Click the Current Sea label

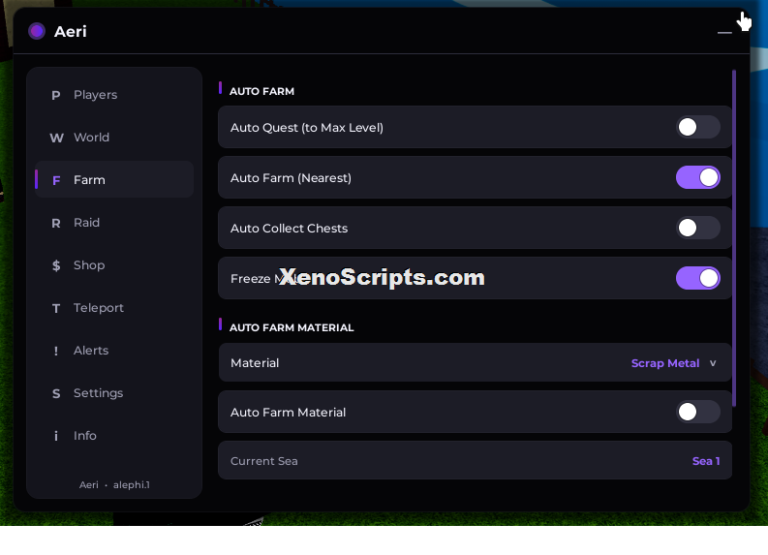click(x=264, y=461)
